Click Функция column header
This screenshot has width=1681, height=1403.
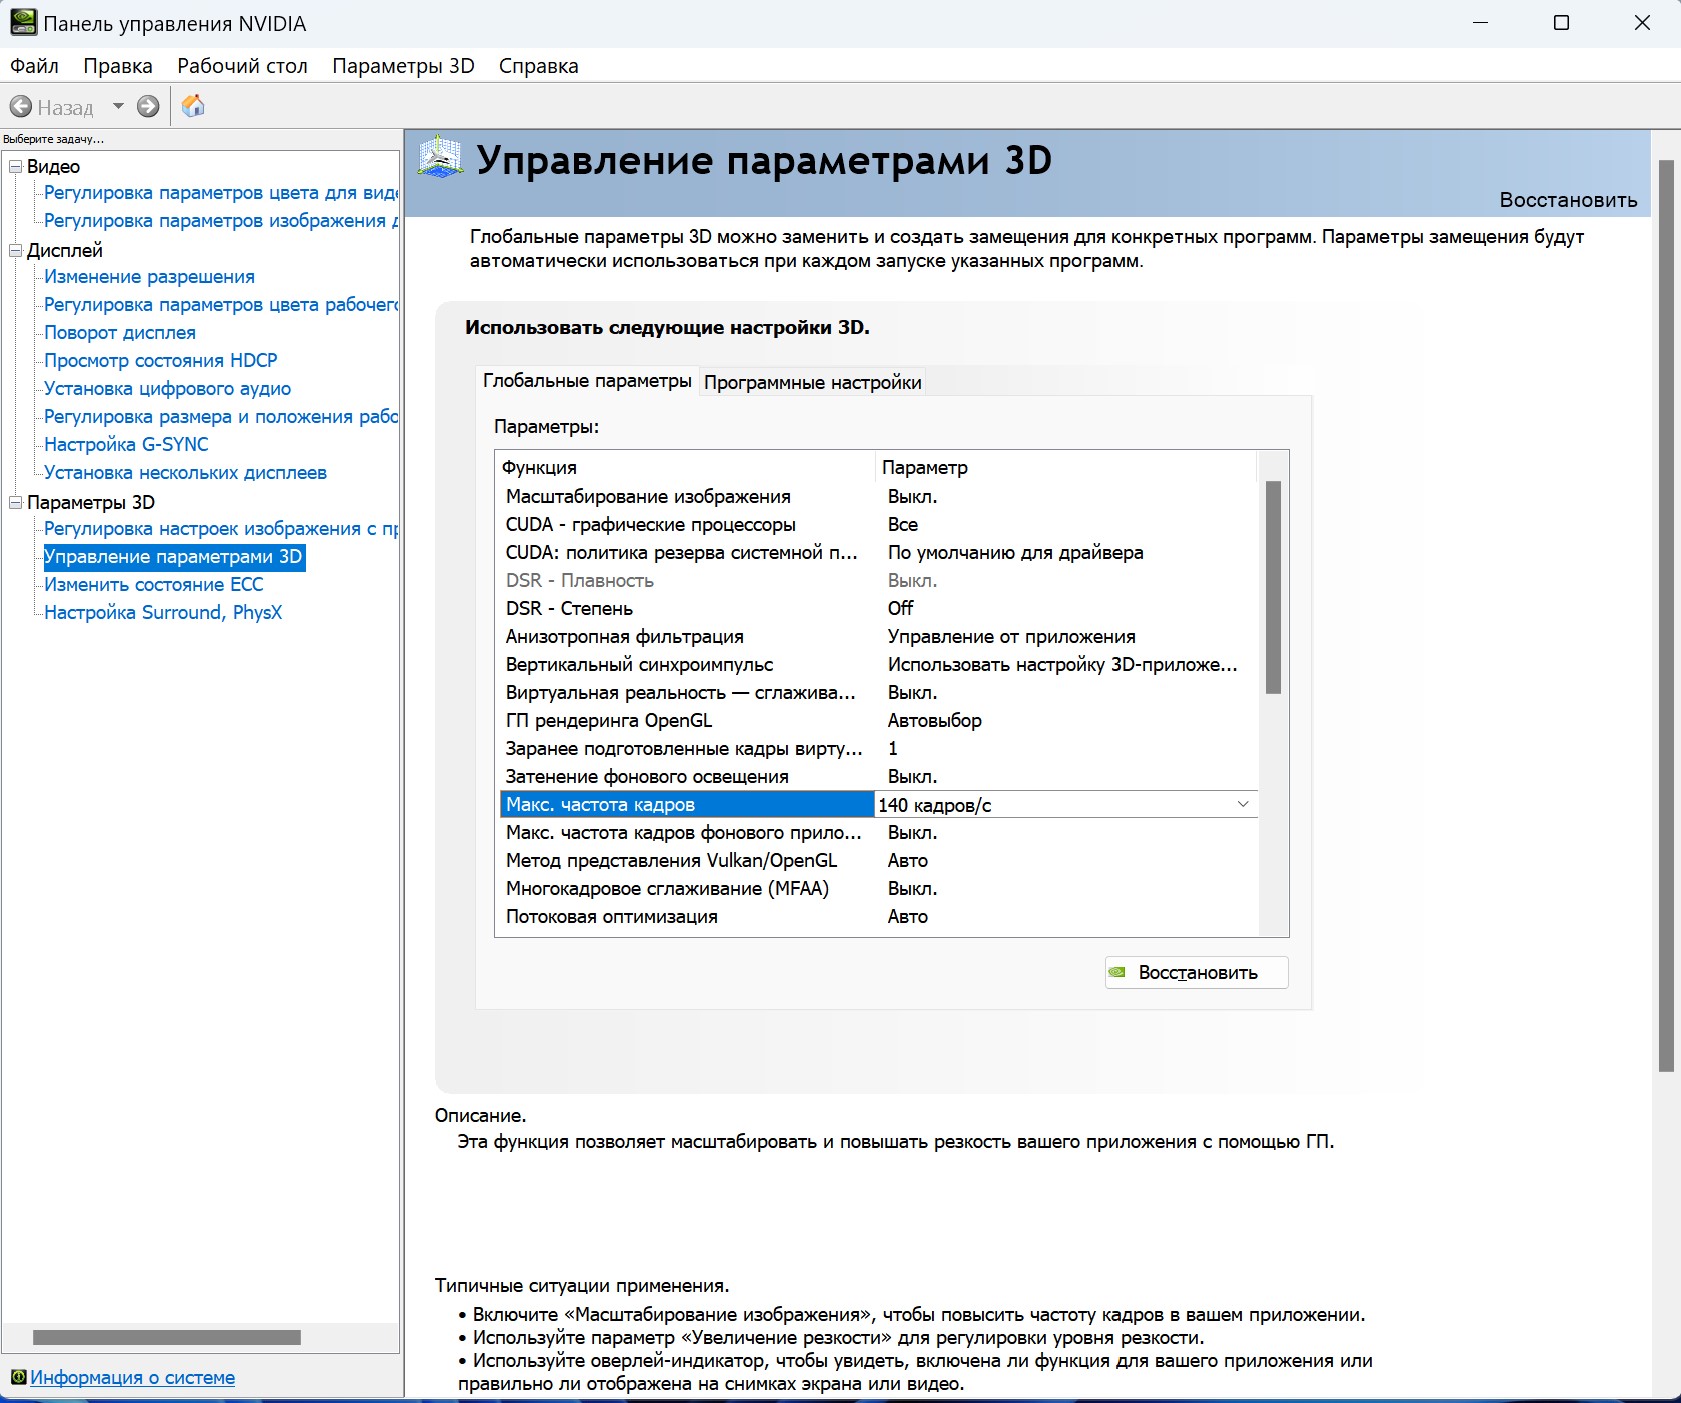(686, 468)
